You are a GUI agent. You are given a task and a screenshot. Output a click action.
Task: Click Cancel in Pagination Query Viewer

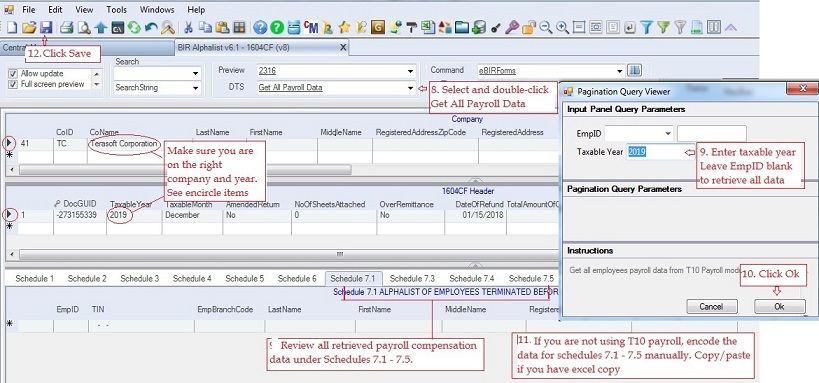pos(711,306)
